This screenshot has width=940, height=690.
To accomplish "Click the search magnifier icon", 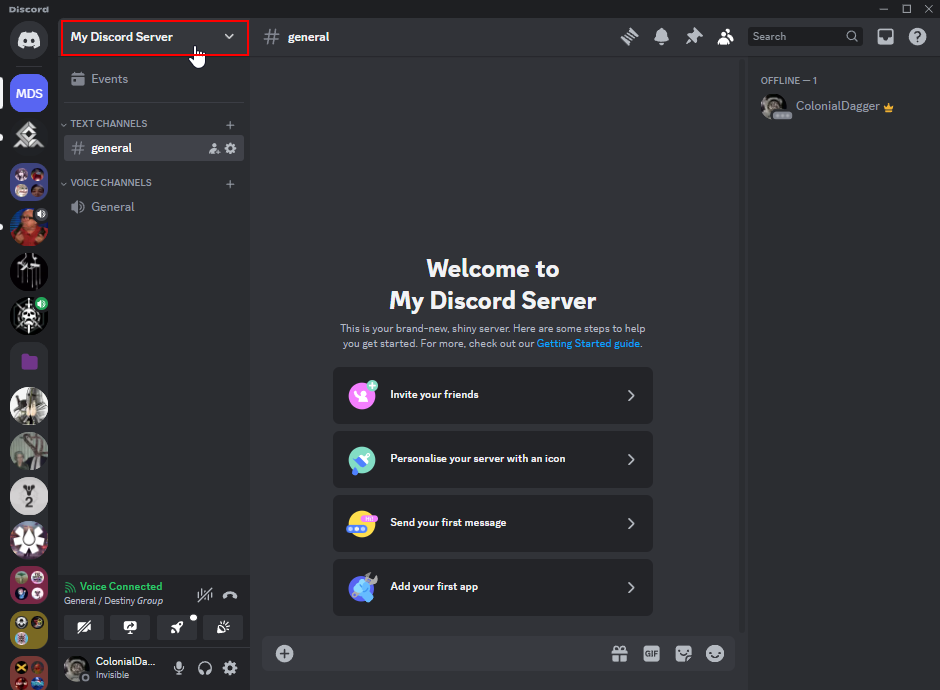I will [851, 37].
